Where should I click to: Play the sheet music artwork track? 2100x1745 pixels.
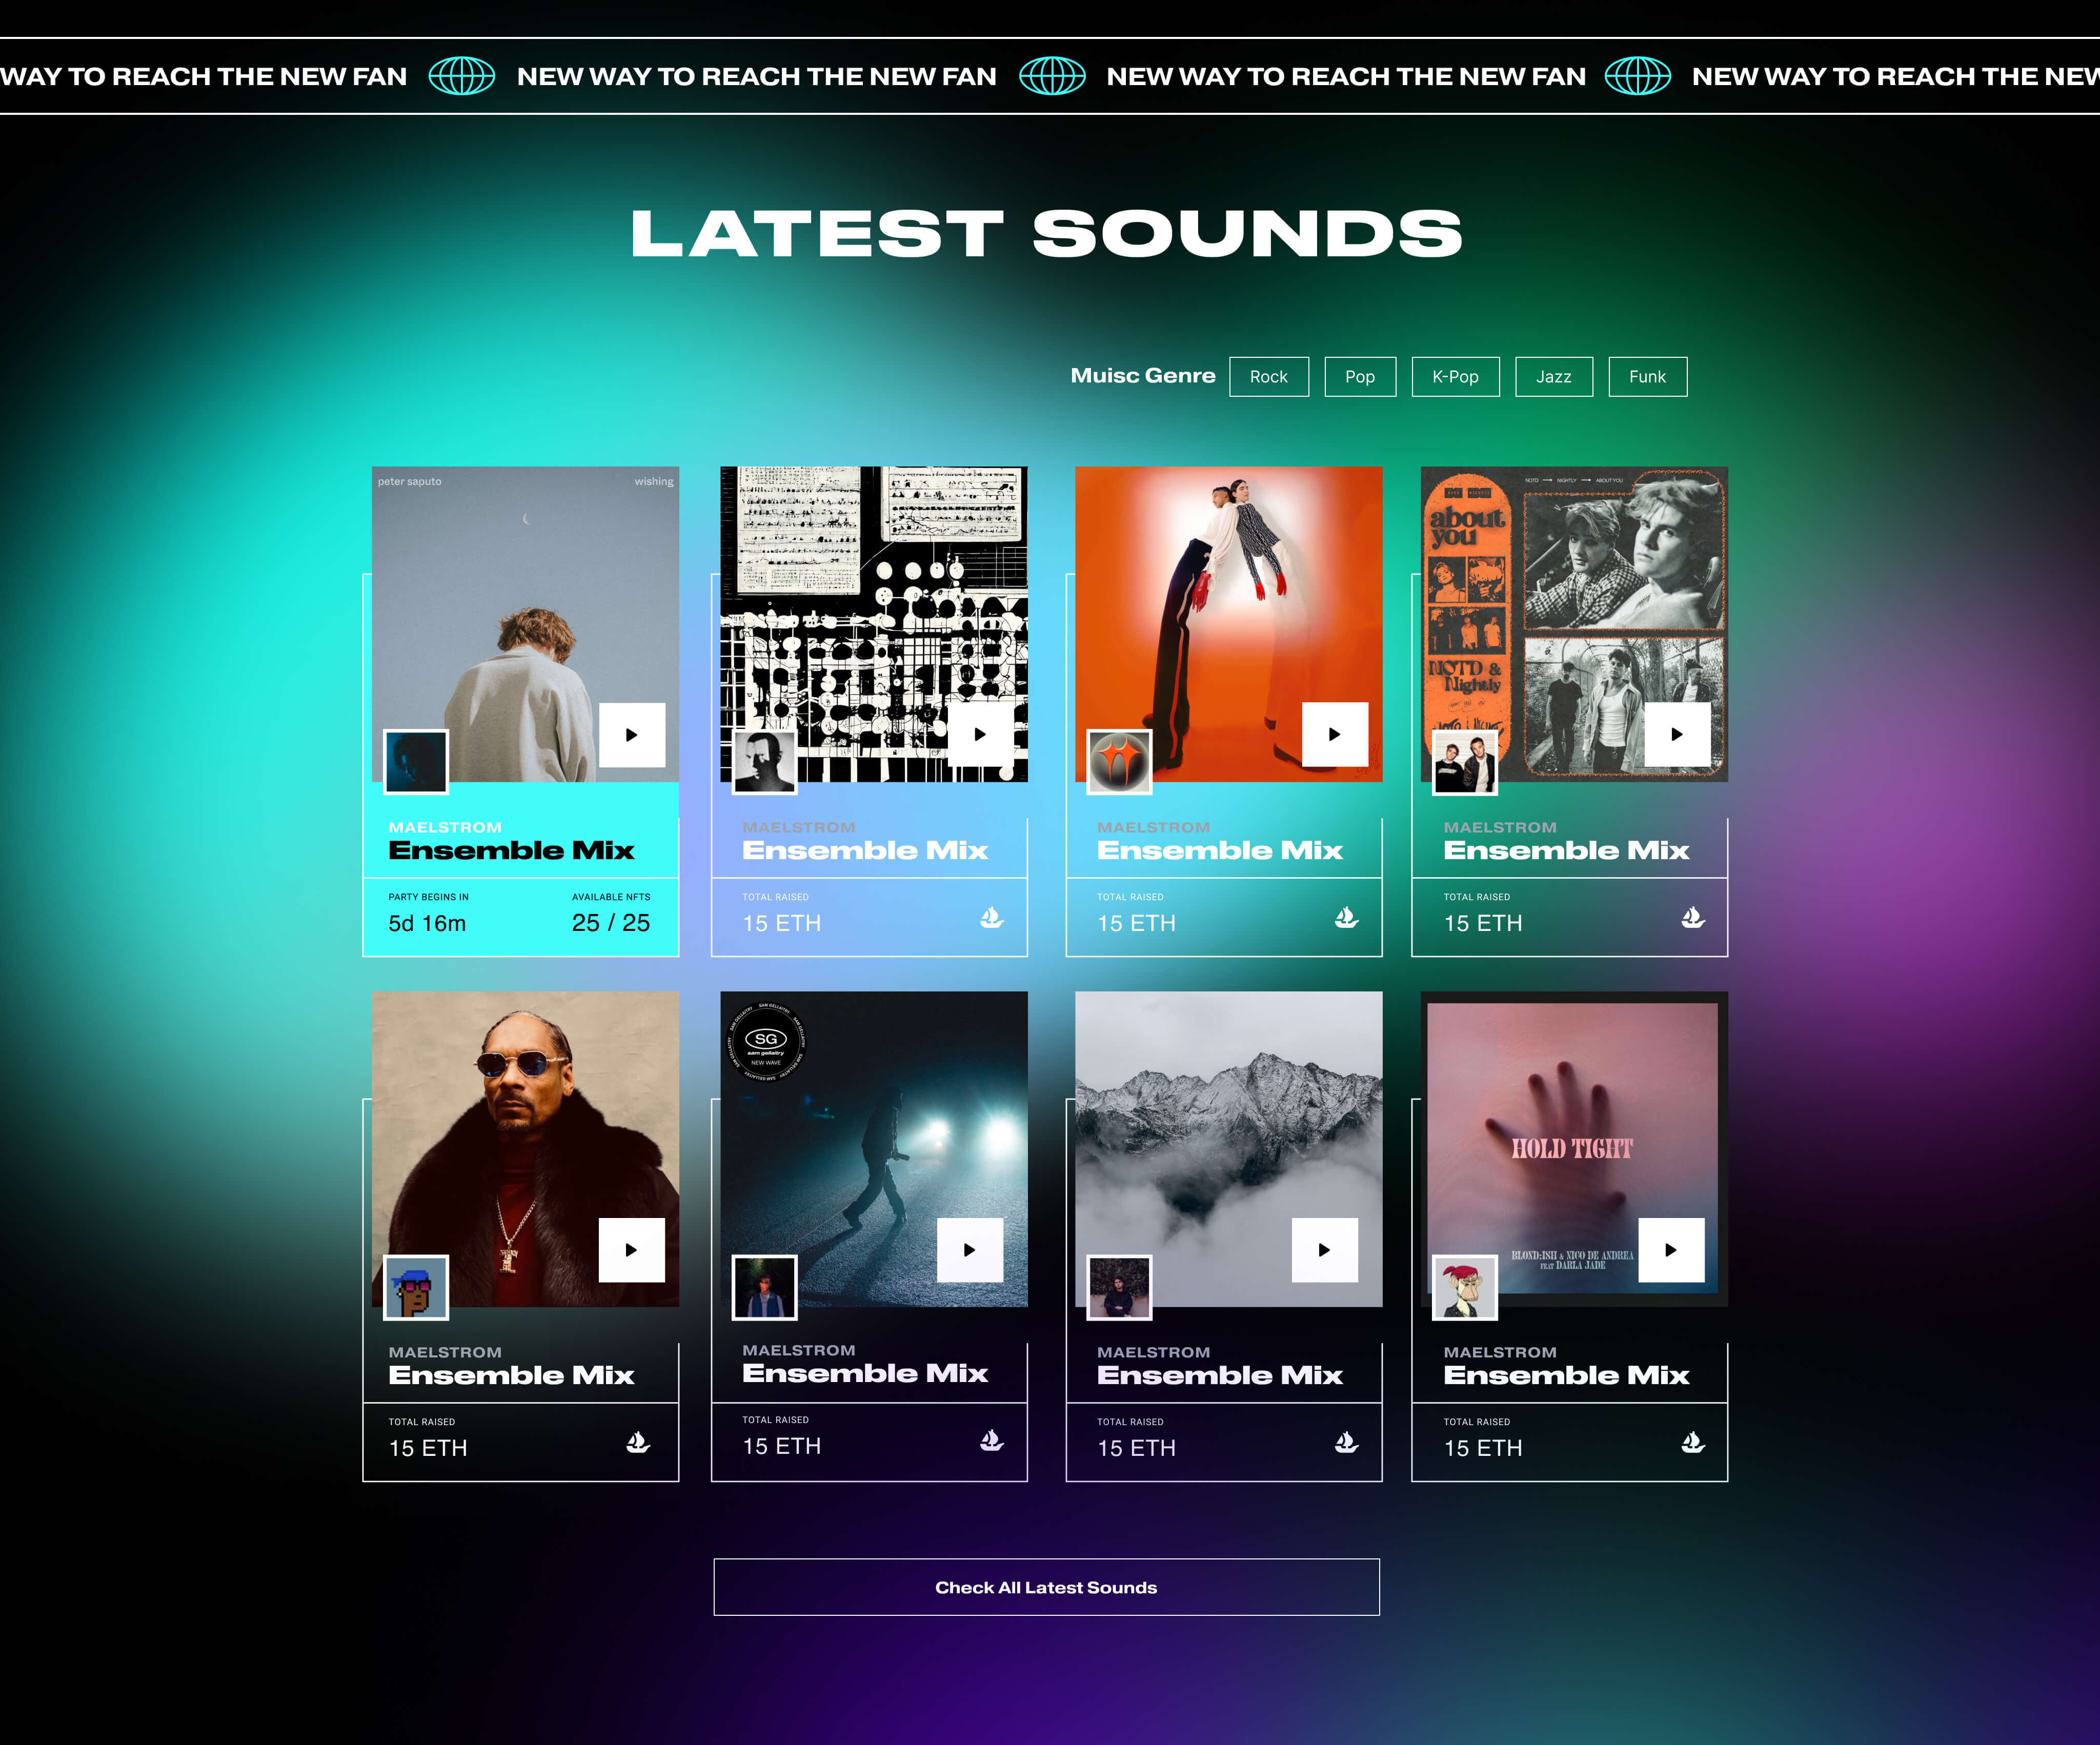[x=980, y=735]
